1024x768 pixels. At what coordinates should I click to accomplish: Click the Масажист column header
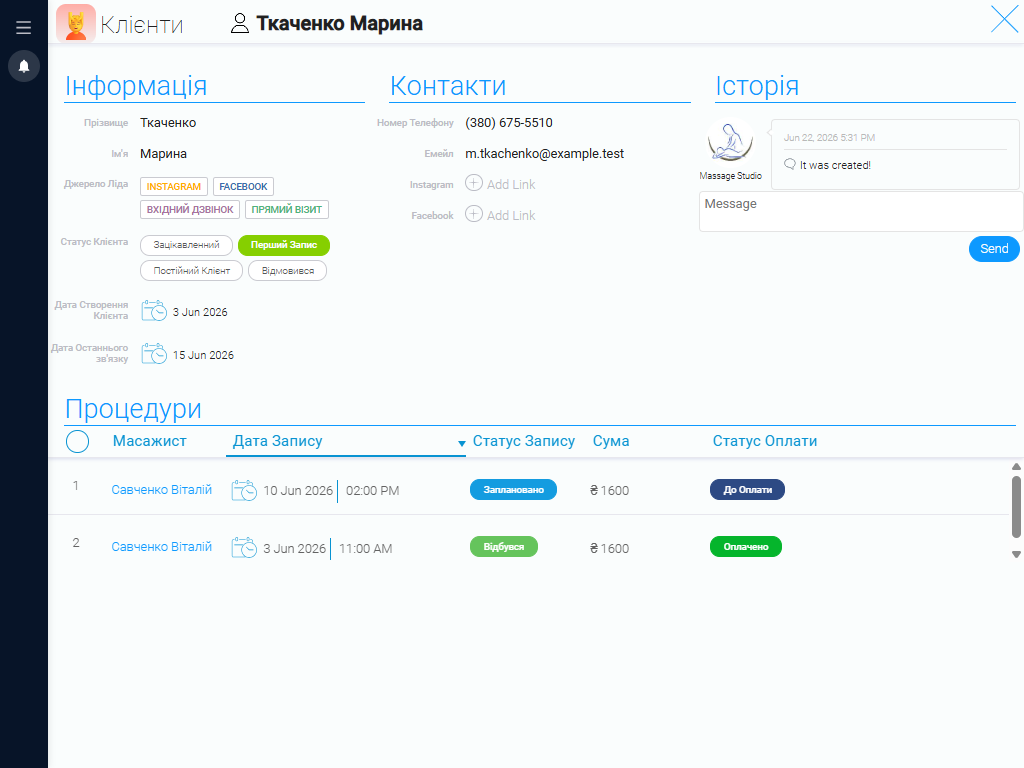(x=150, y=441)
